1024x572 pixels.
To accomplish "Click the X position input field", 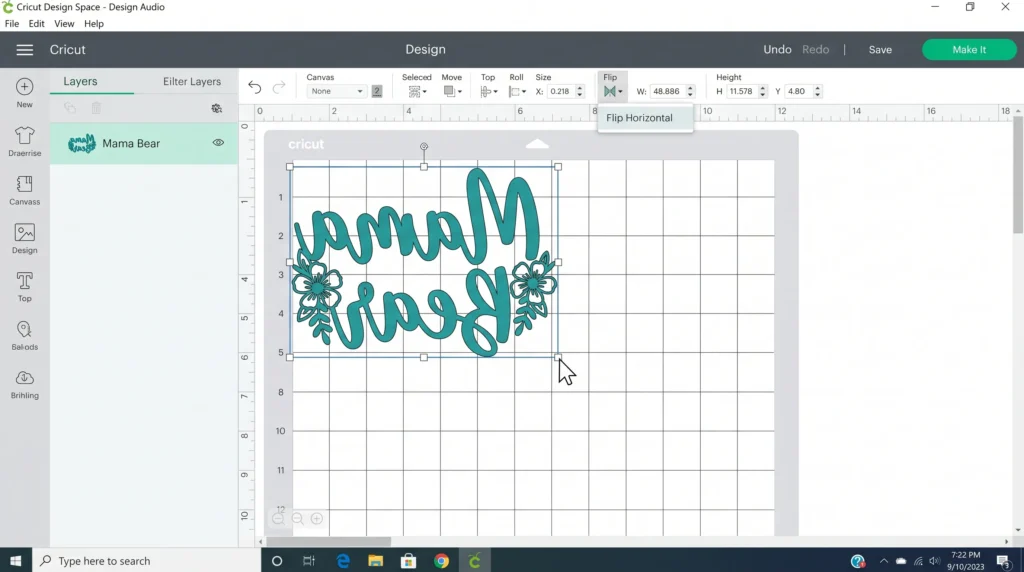I will (x=561, y=91).
